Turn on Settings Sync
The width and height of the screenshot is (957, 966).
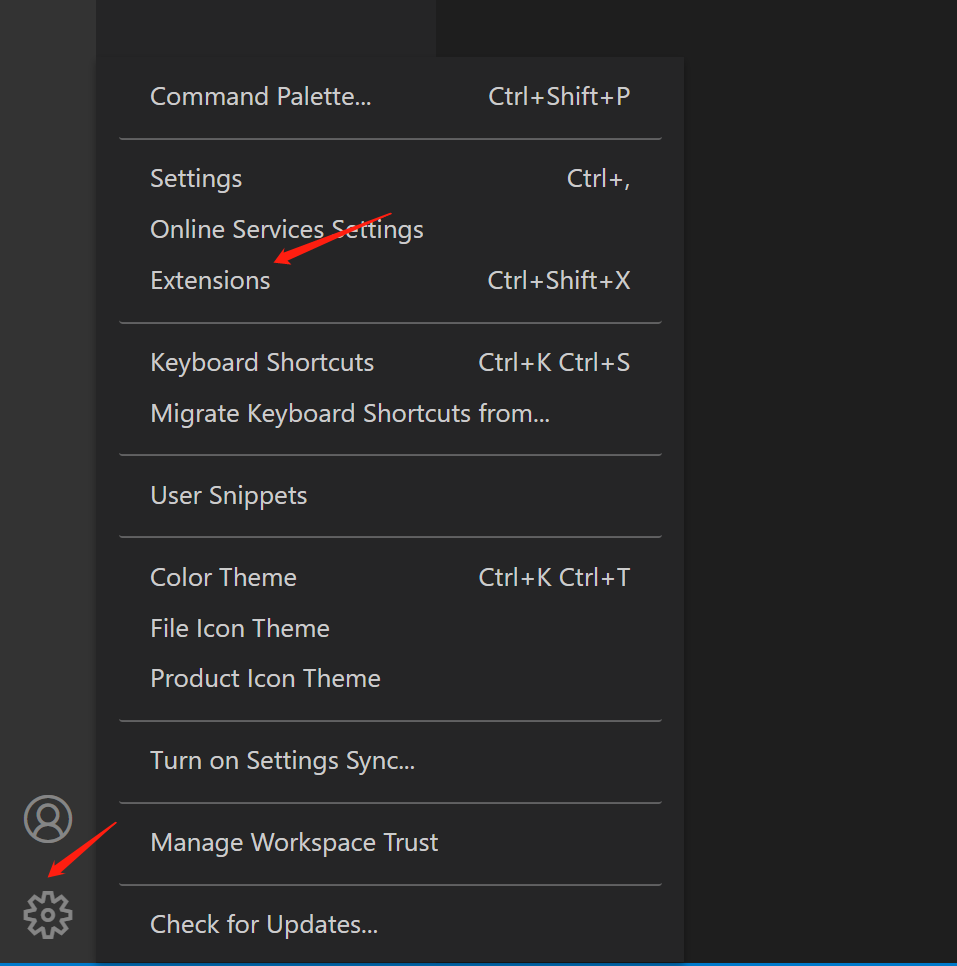[x=282, y=761]
